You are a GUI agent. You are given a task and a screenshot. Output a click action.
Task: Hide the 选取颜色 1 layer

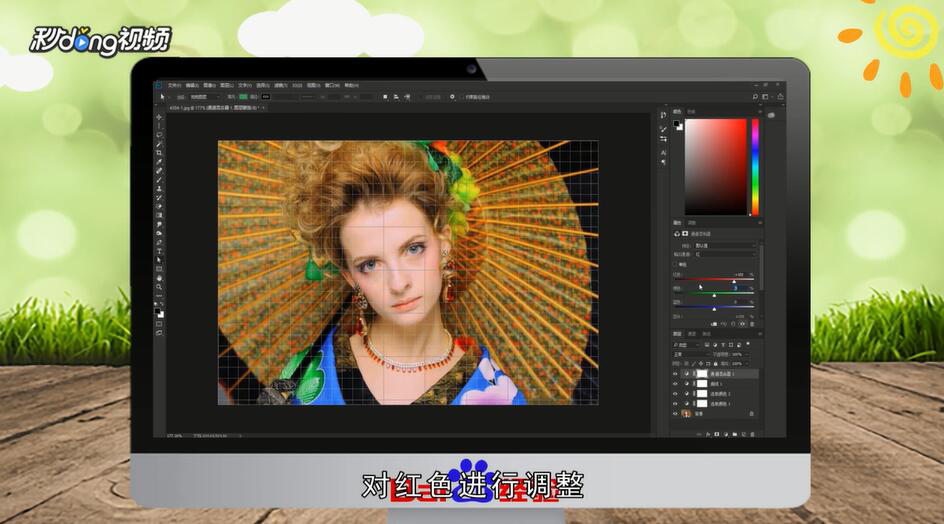click(675, 404)
